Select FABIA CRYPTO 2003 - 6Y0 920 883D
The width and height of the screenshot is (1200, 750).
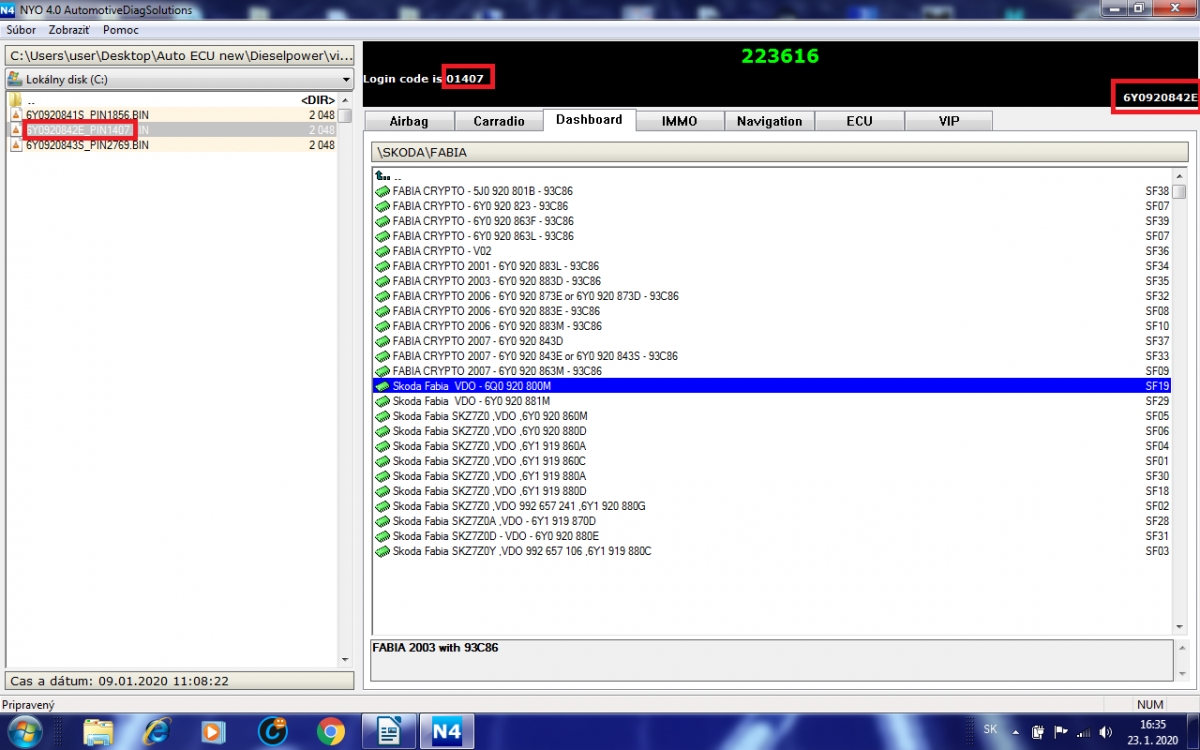click(x=771, y=281)
